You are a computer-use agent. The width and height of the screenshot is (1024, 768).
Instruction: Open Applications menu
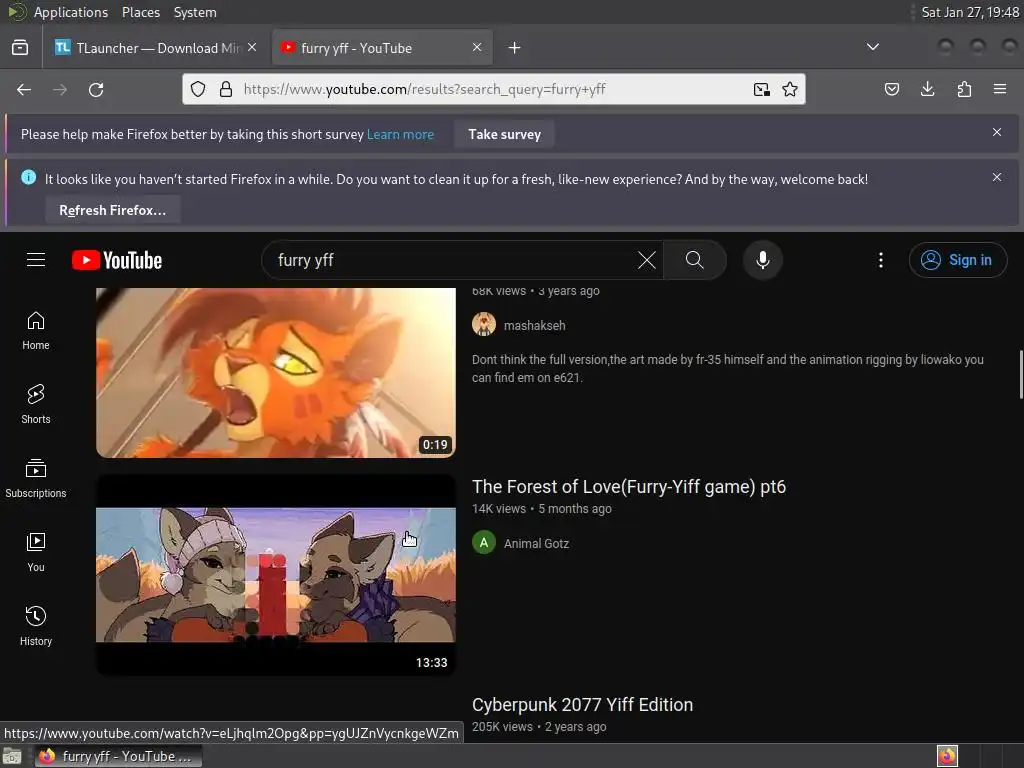click(x=71, y=12)
